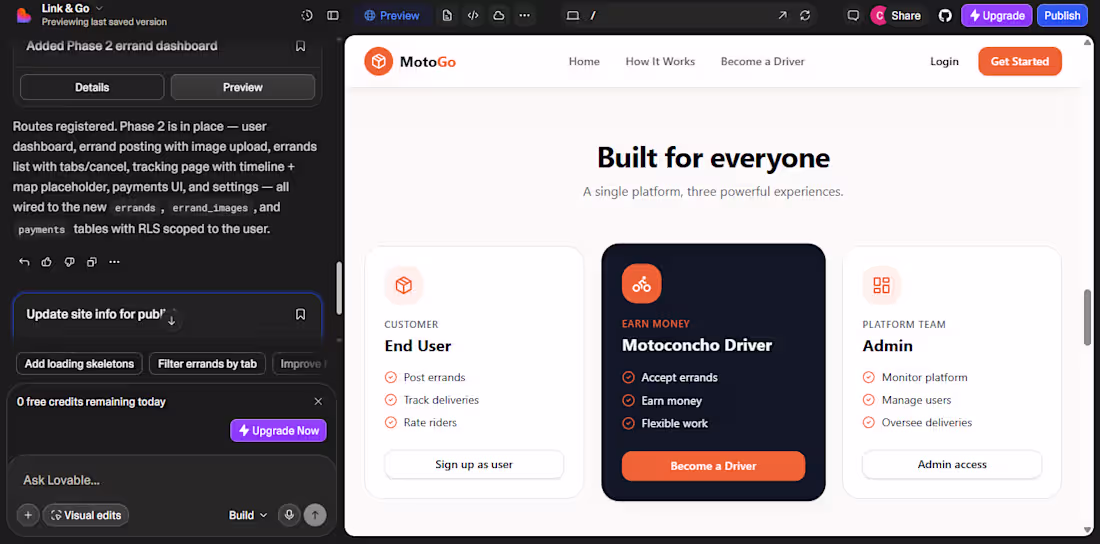Bookmark the 'Added Phase 2 errand dashboard' card
The image size is (1100, 544).
pos(300,46)
